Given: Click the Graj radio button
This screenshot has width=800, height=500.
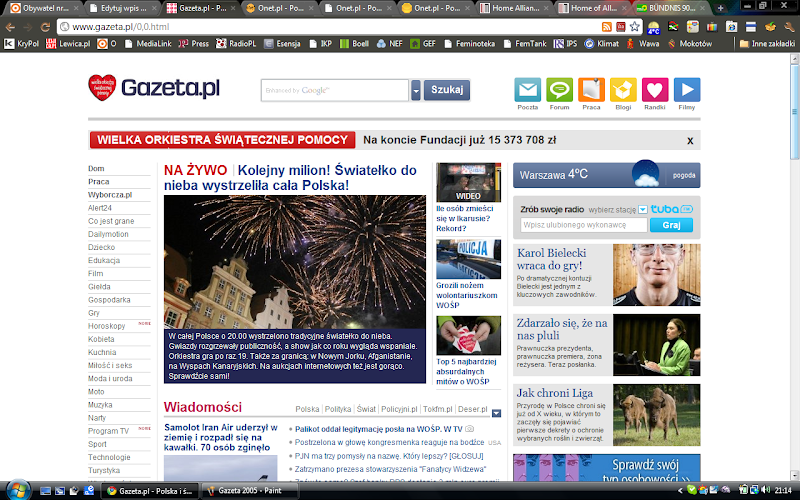Looking at the screenshot, I should click(x=671, y=225).
